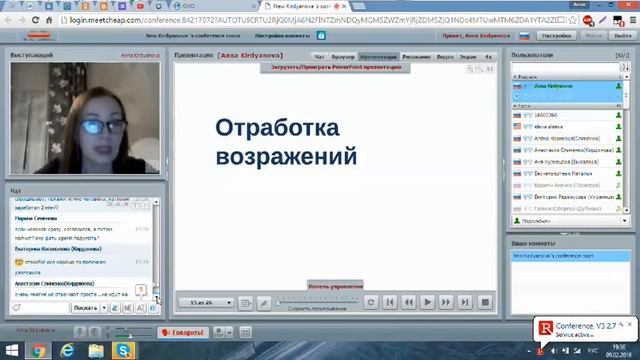The image size is (640, 360).
Task: Click the replay loop icon
Action: tap(371, 302)
